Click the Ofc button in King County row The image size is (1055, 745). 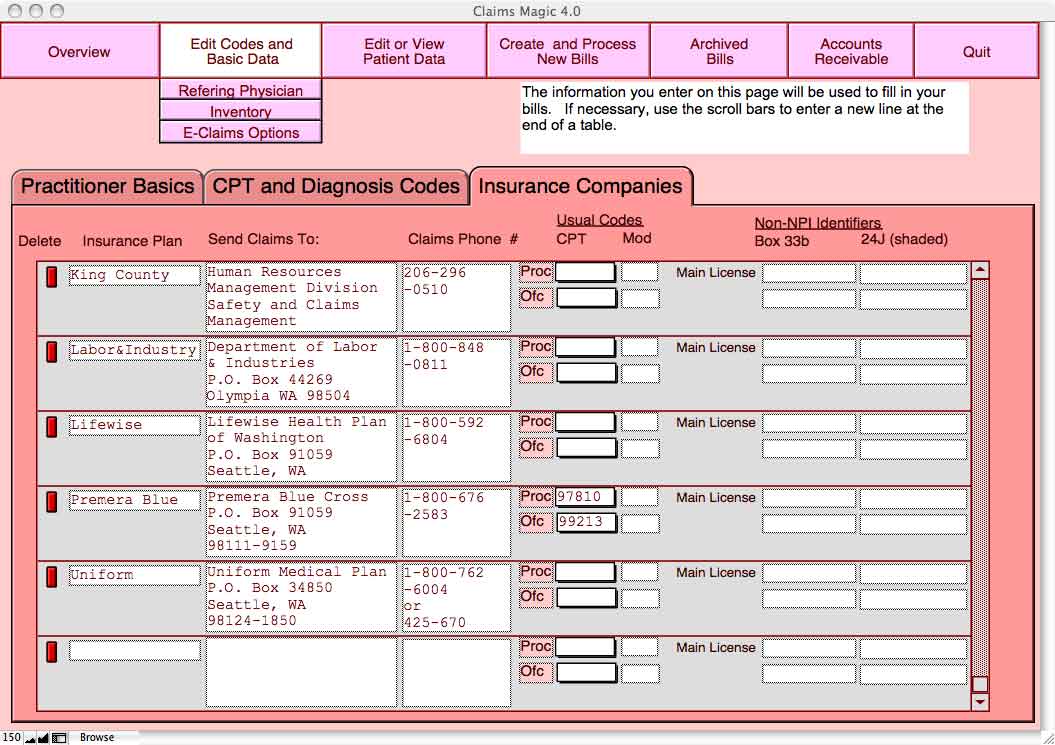pyautogui.click(x=536, y=297)
